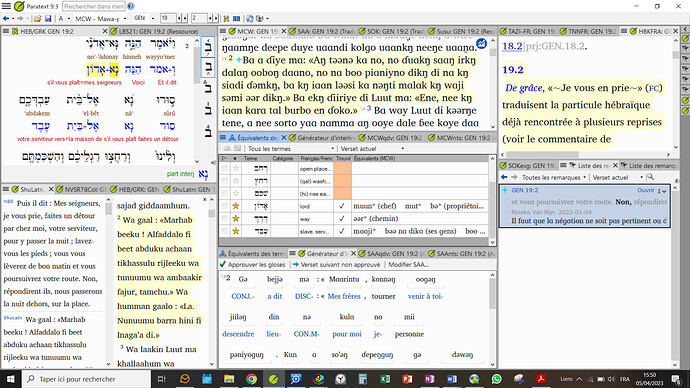This screenshot has height=388, width=690.
Task: Open the Paratext main hamburger menu
Action: (6, 6)
